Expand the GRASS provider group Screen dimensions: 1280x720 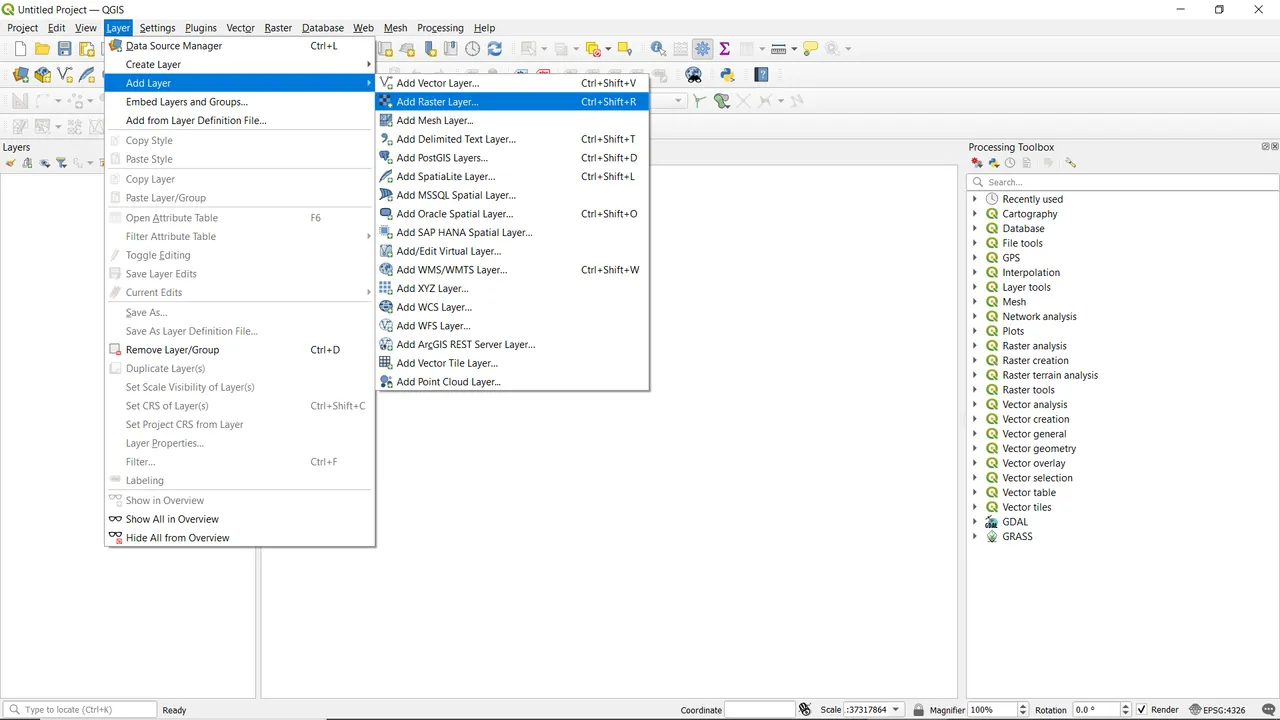[x=975, y=537]
